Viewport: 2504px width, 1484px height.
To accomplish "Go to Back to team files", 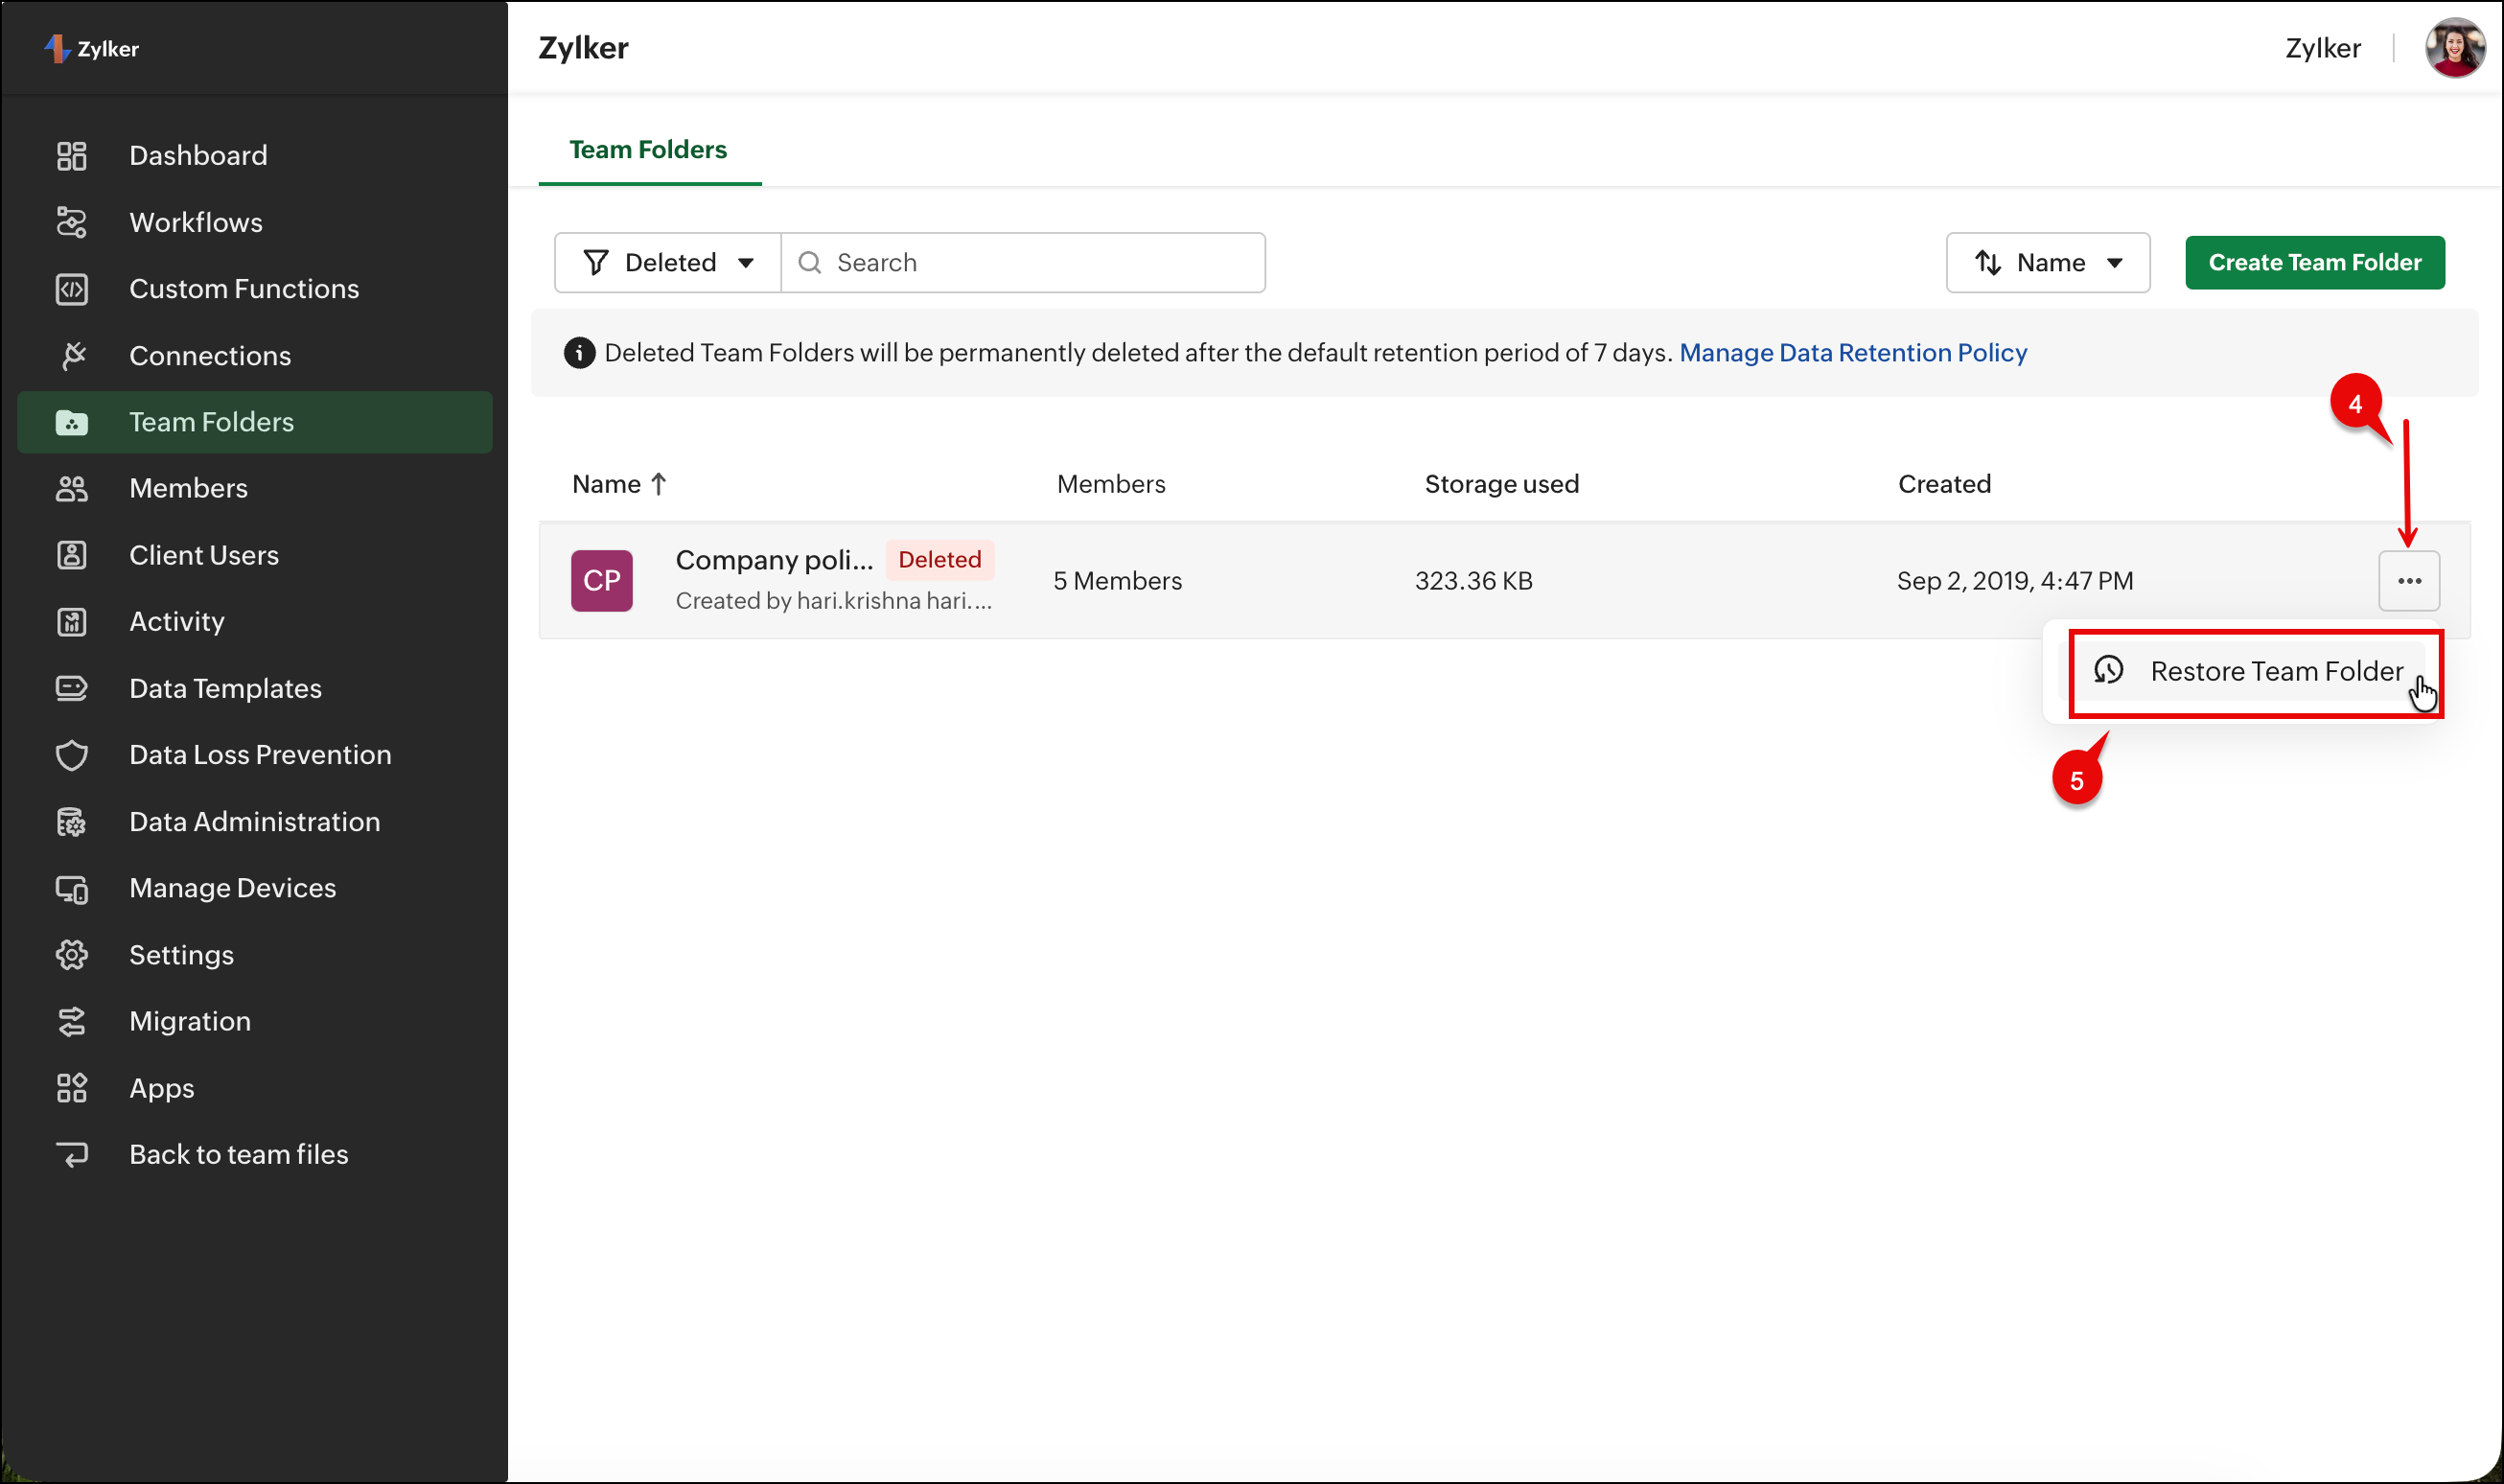I will click(238, 1154).
